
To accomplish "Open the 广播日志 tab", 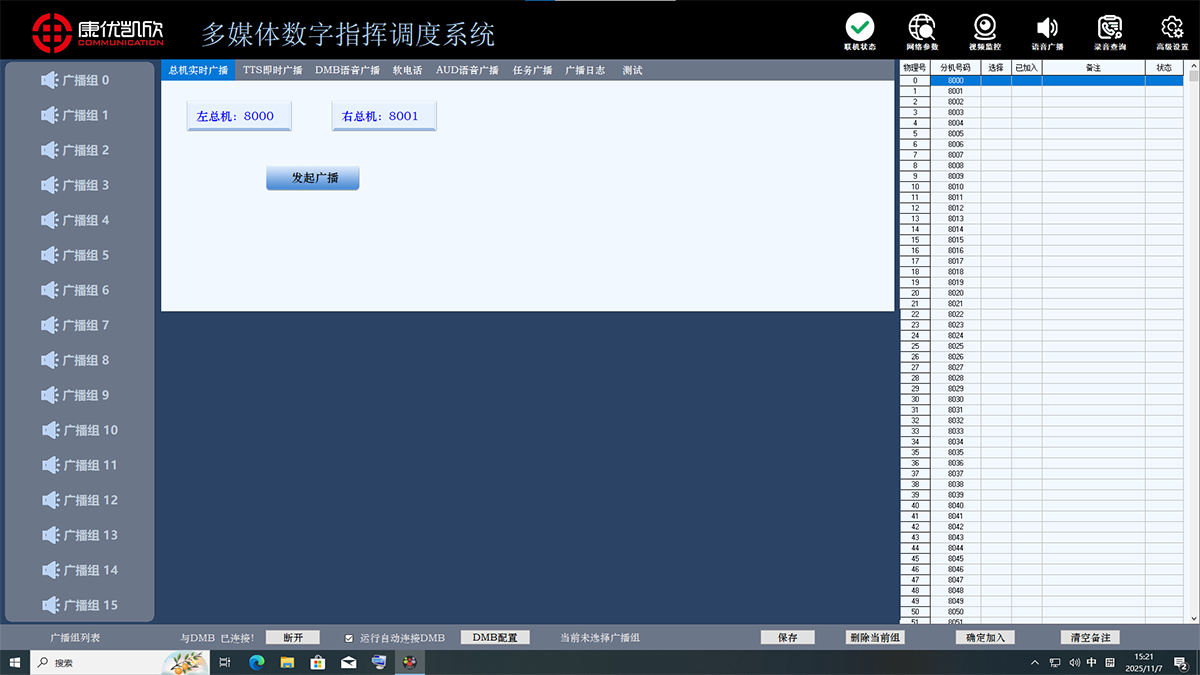I will (x=585, y=71).
